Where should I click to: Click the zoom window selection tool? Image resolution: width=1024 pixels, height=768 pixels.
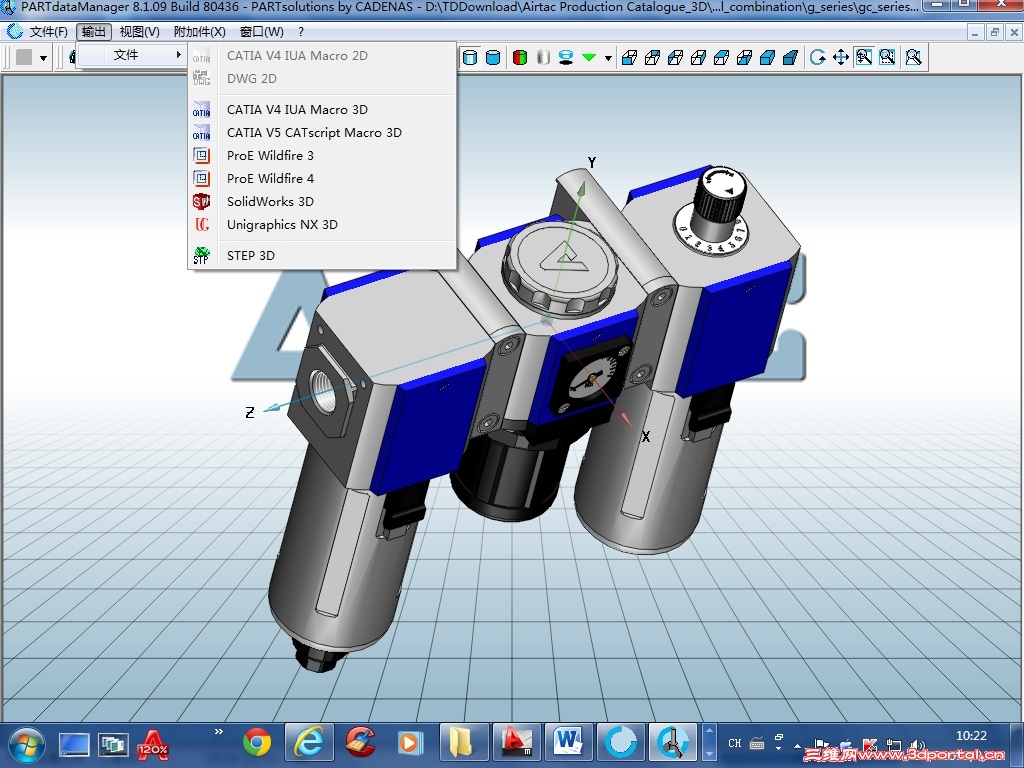(887, 57)
